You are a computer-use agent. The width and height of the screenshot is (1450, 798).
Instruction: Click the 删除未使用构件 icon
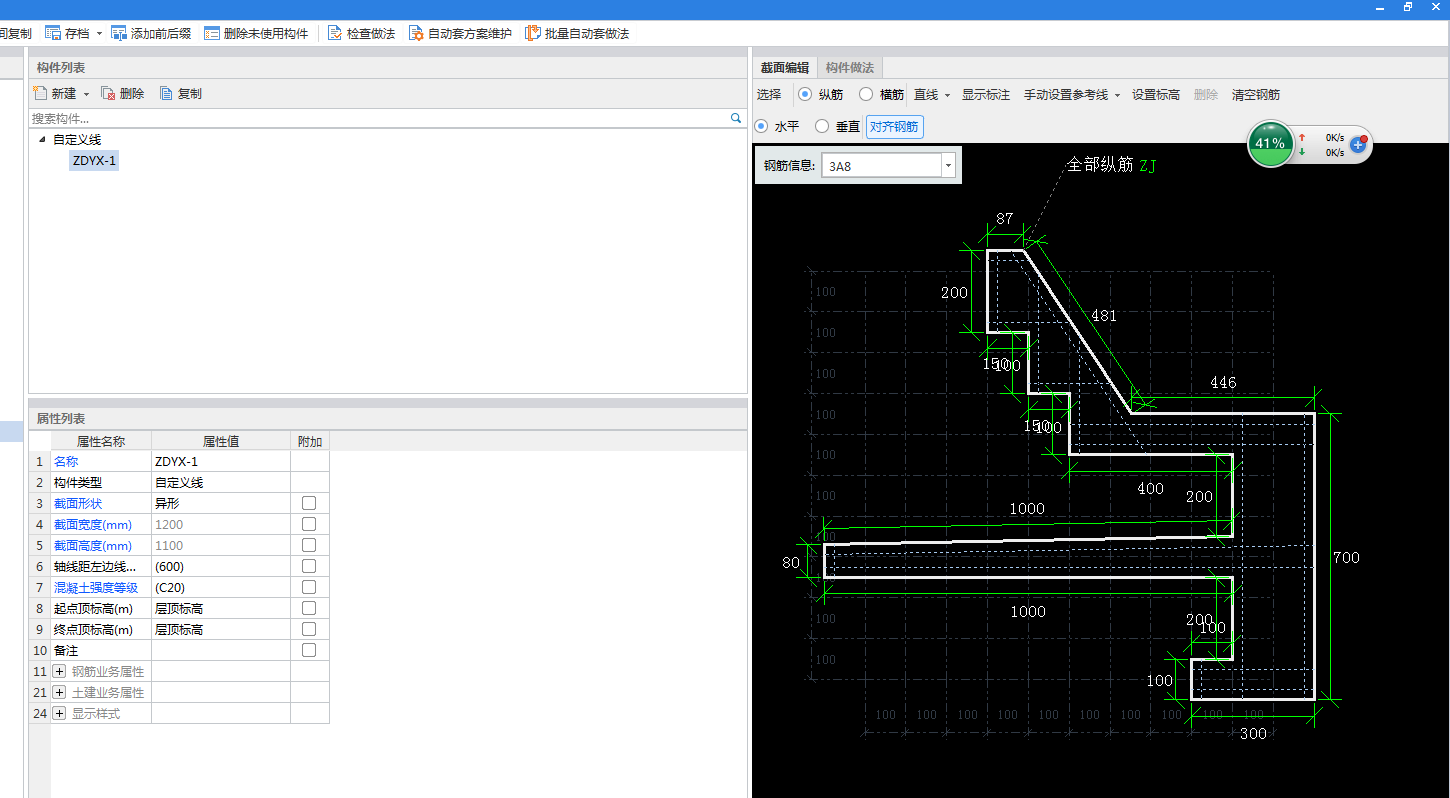point(212,33)
